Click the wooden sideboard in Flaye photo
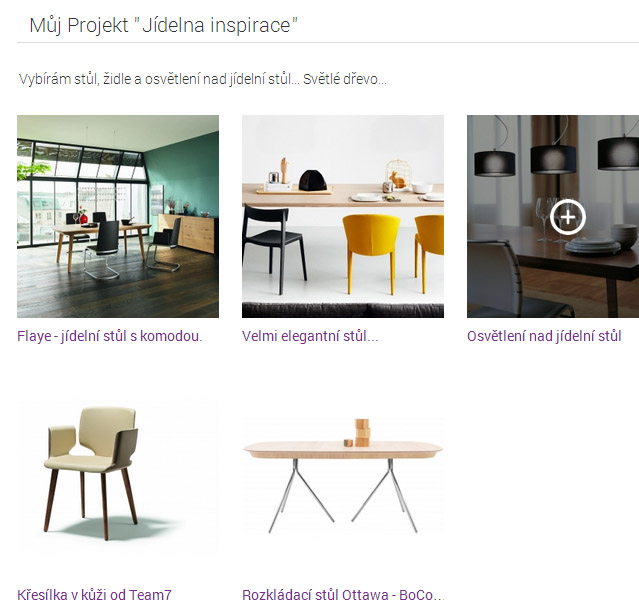This screenshot has height=611, width=639. click(x=187, y=233)
